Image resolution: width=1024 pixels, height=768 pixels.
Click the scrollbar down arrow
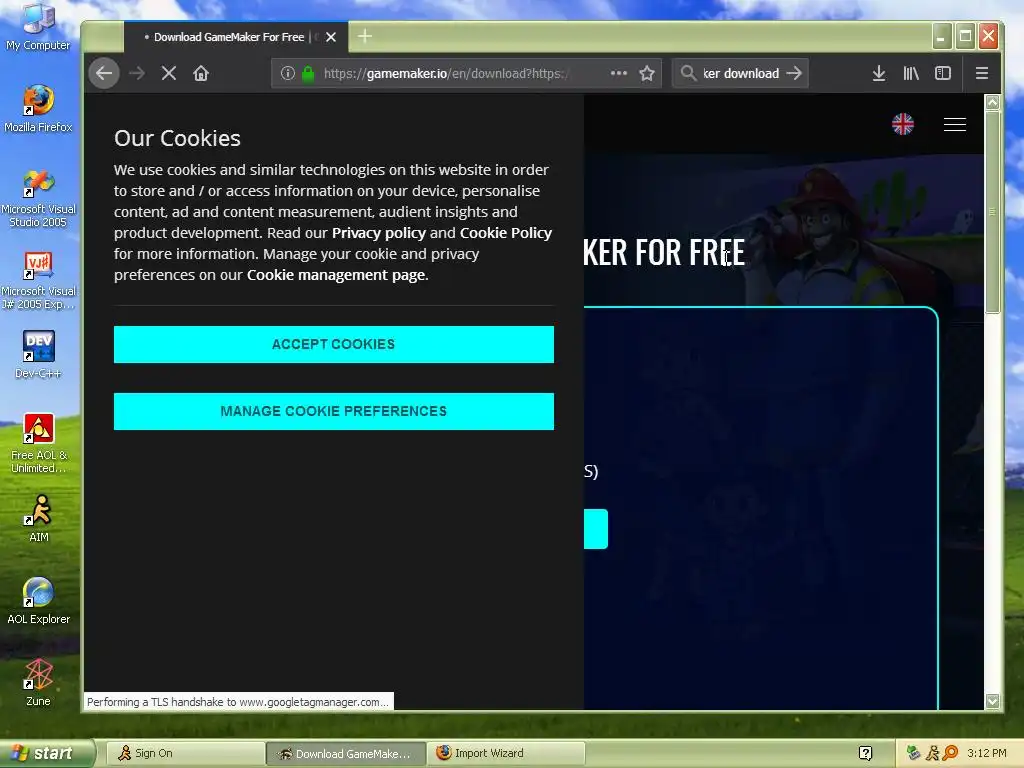click(x=992, y=701)
